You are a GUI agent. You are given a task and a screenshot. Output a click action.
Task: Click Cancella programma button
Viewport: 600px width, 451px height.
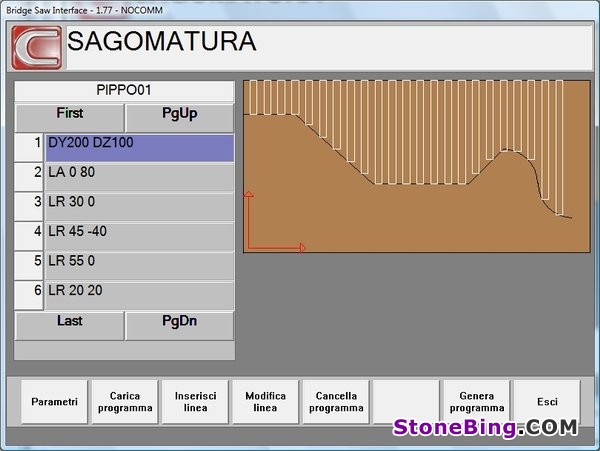tap(336, 402)
